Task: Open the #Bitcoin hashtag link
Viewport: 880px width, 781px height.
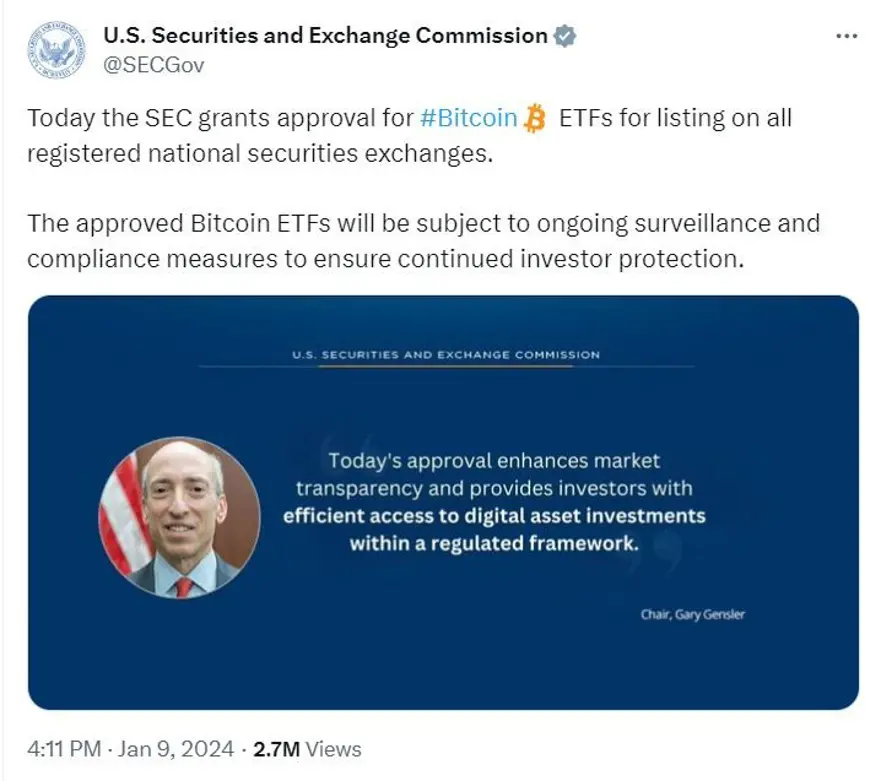Action: click(x=468, y=119)
